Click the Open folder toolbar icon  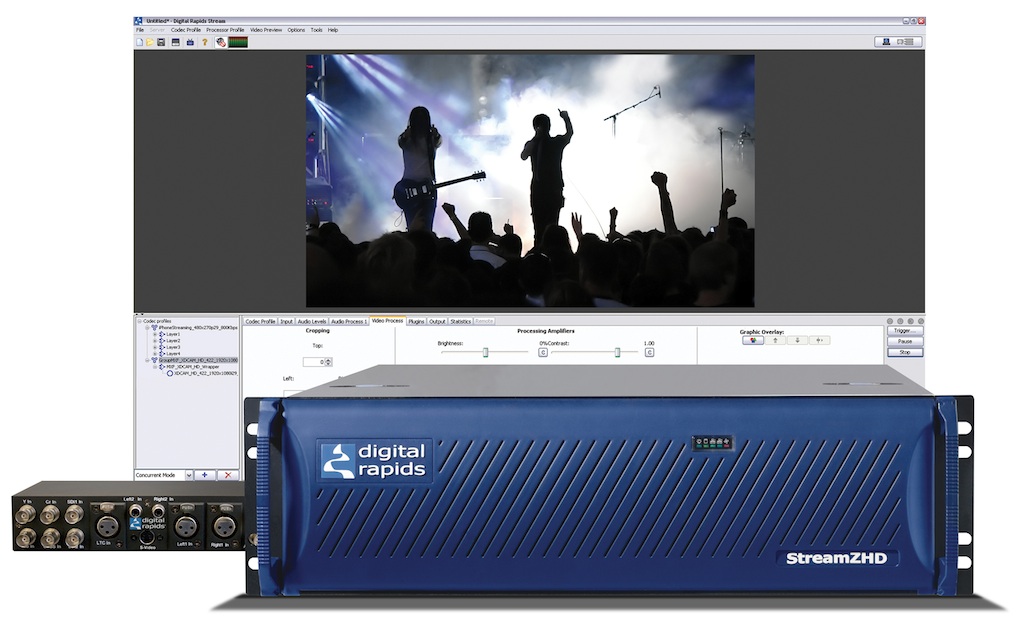point(150,42)
